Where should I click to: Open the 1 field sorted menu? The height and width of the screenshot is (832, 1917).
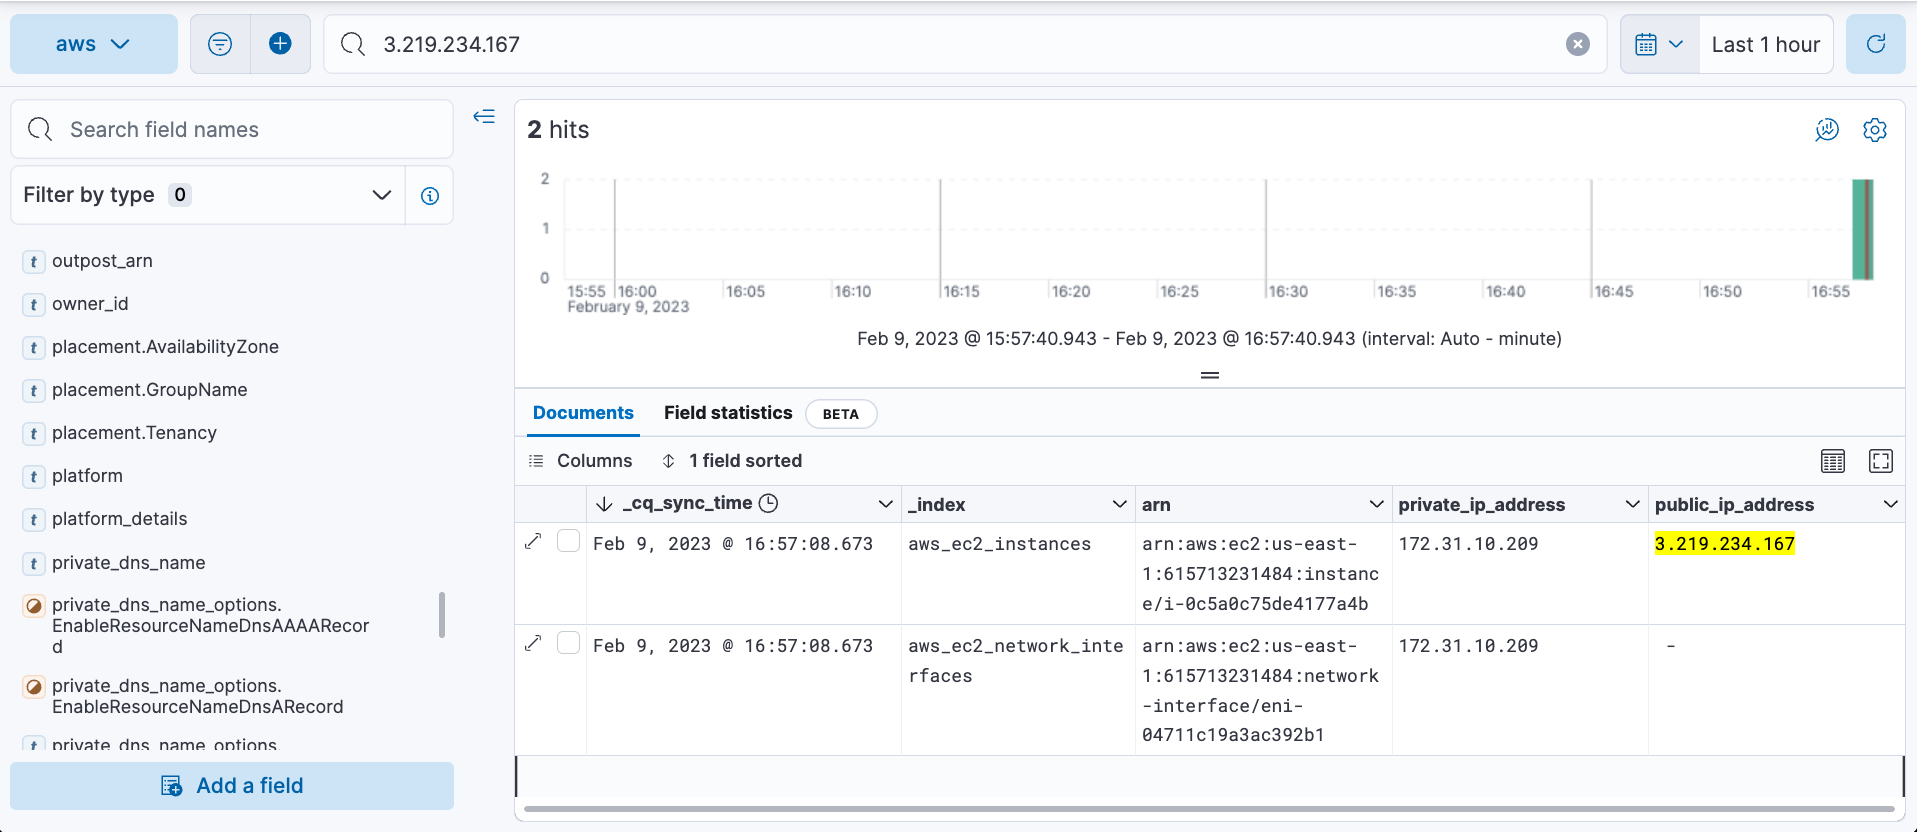click(x=732, y=461)
